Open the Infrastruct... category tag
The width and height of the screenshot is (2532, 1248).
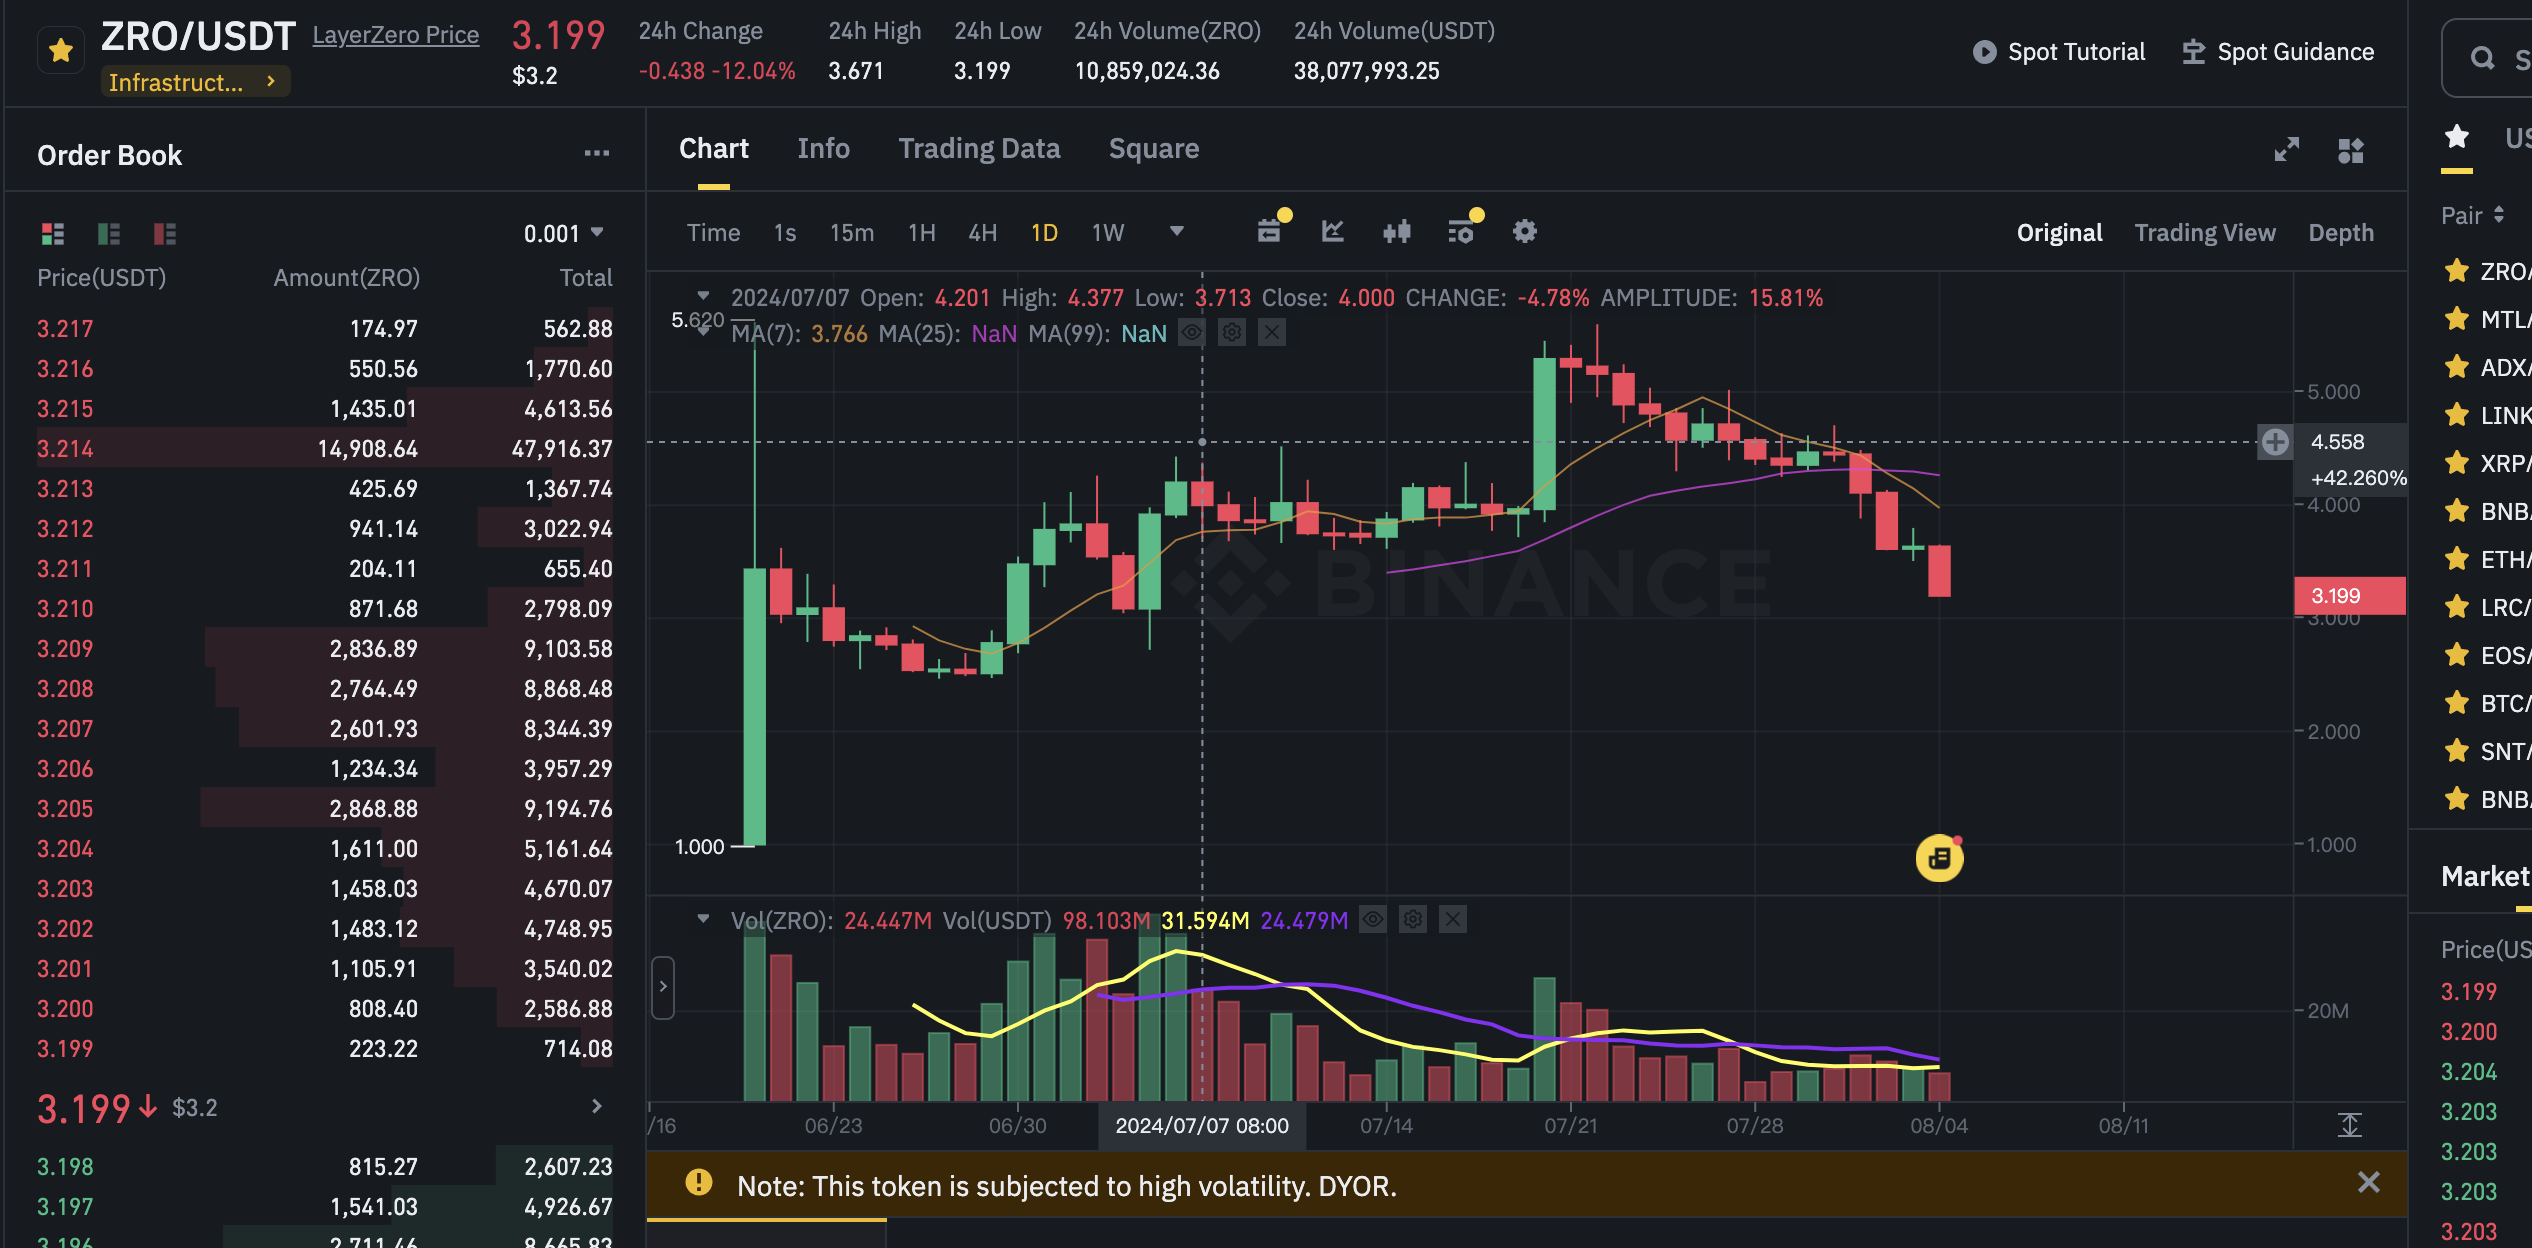tap(195, 82)
